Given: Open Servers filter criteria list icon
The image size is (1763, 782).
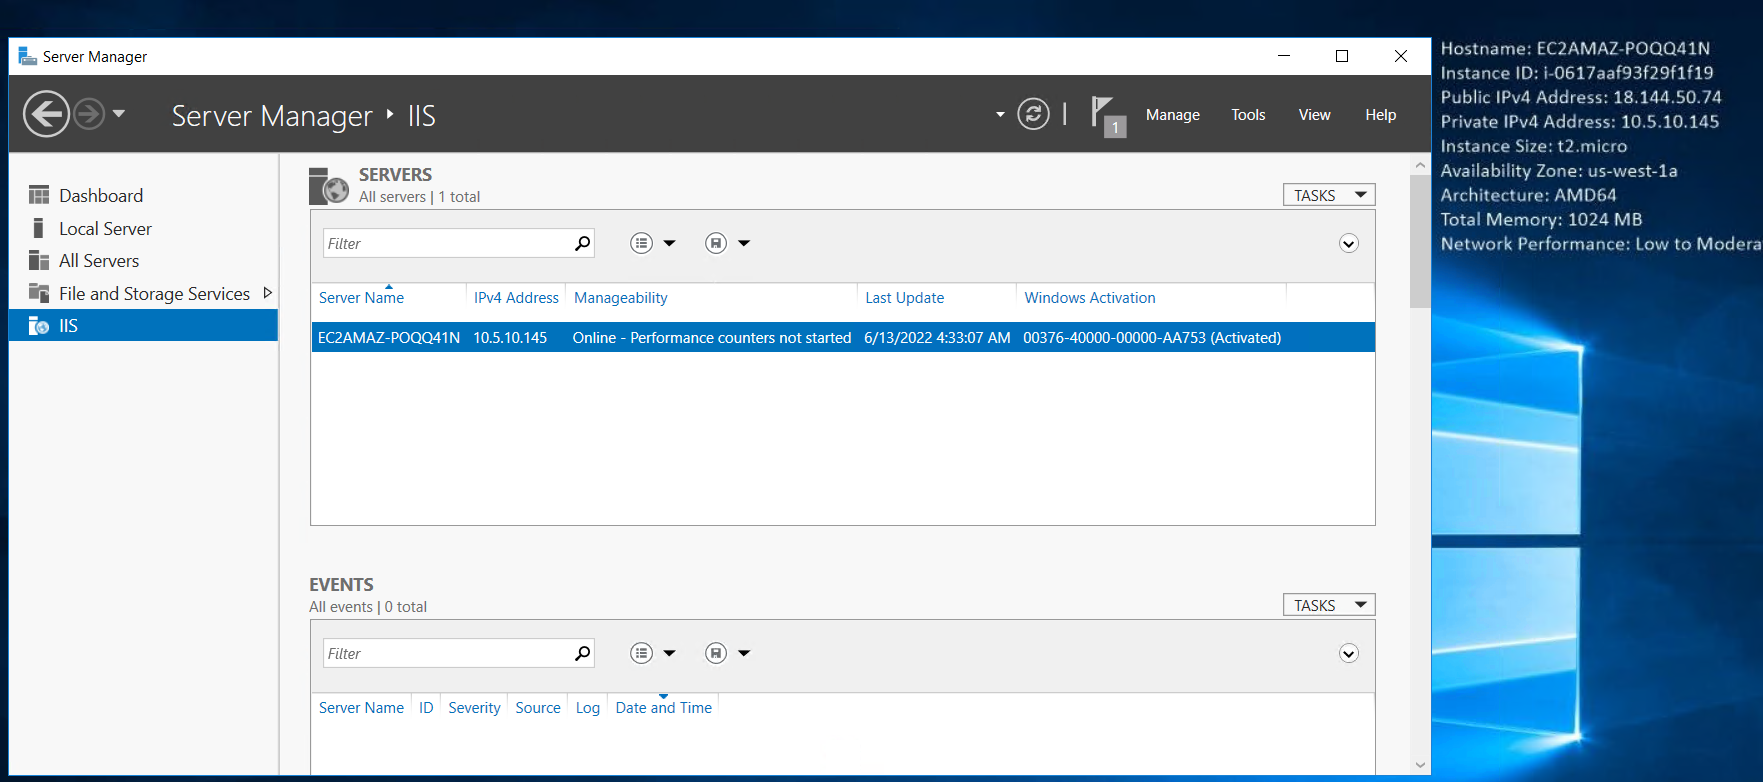Looking at the screenshot, I should (x=641, y=243).
